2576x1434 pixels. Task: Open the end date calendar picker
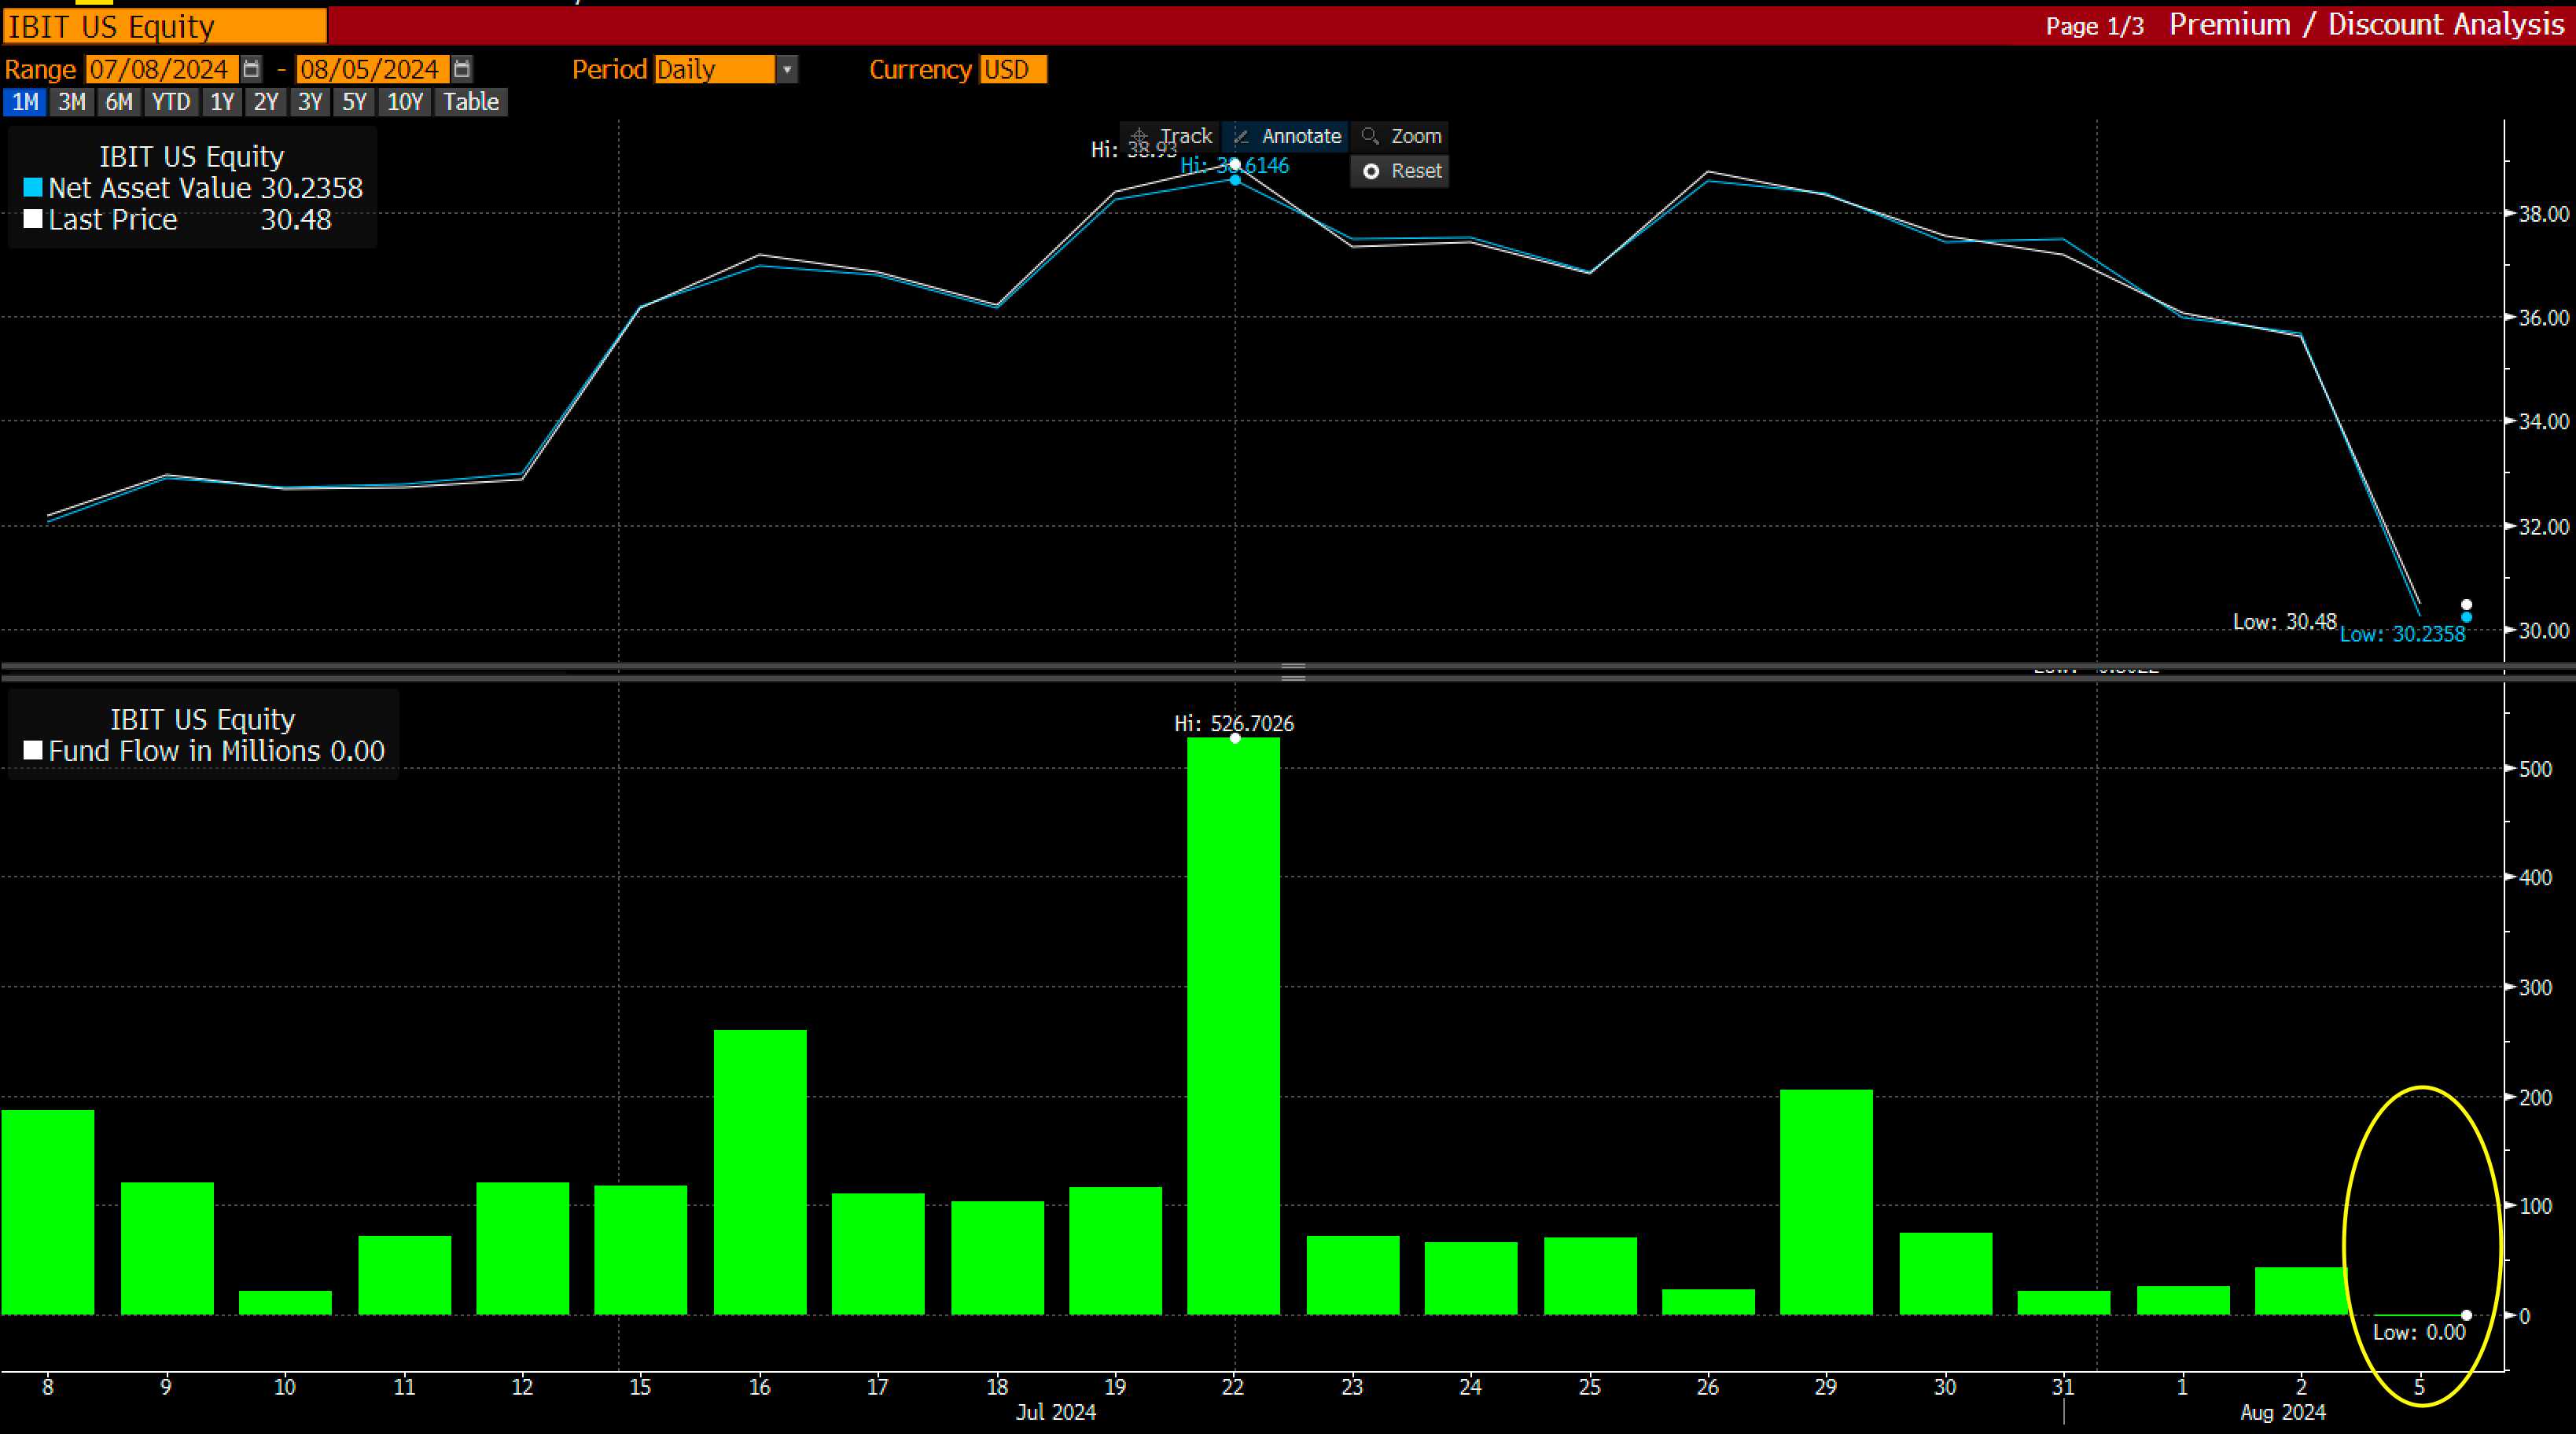[x=462, y=69]
